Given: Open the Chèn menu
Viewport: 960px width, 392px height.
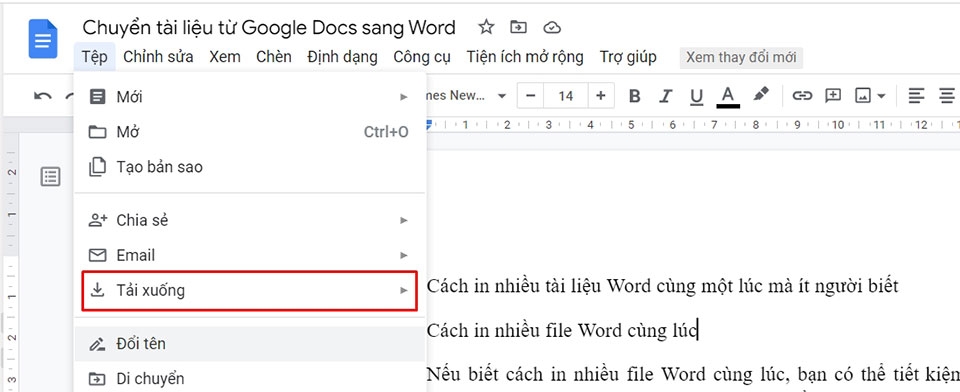Looking at the screenshot, I should tap(274, 57).
